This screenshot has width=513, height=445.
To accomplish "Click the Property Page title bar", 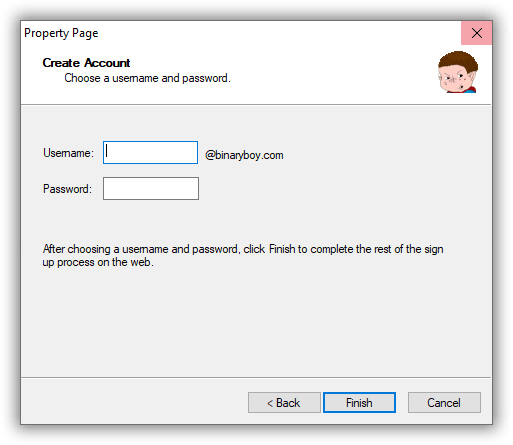I will [x=241, y=33].
